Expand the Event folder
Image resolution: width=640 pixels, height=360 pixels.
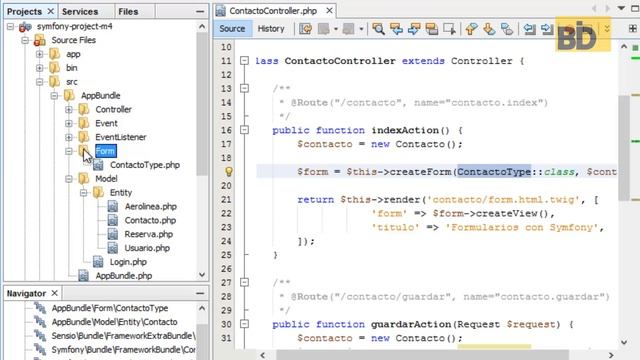69,123
